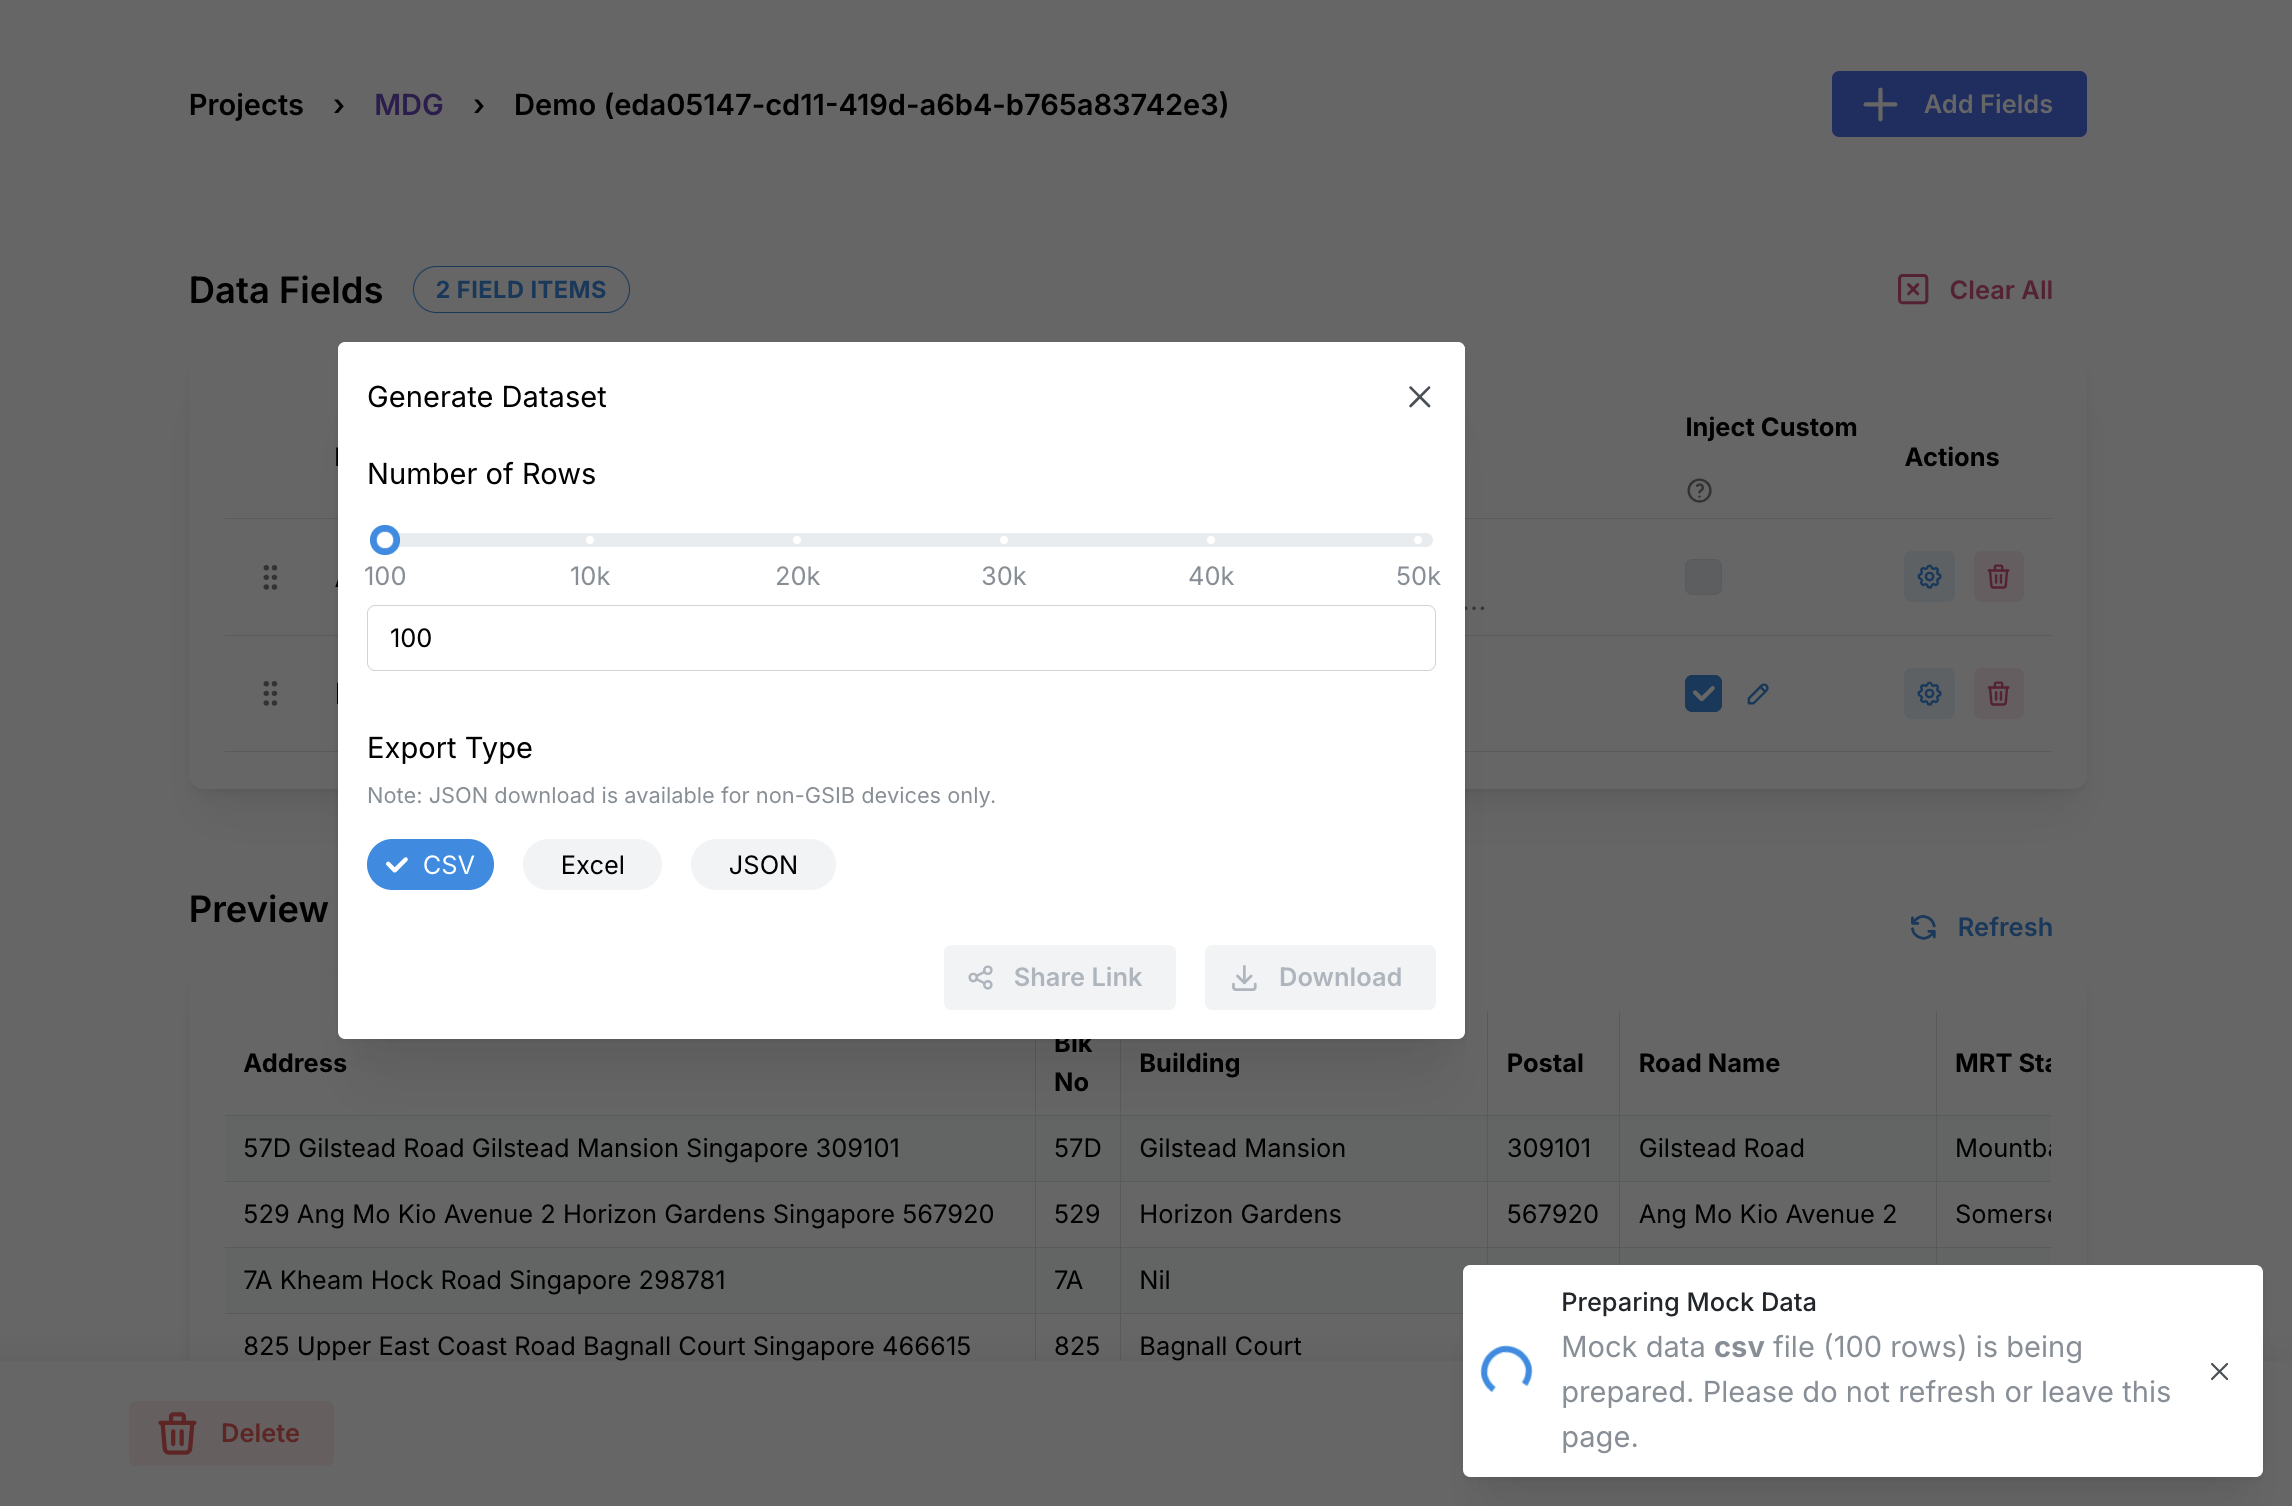Select the CSV export type
Image resolution: width=2292 pixels, height=1506 pixels.
tap(430, 865)
